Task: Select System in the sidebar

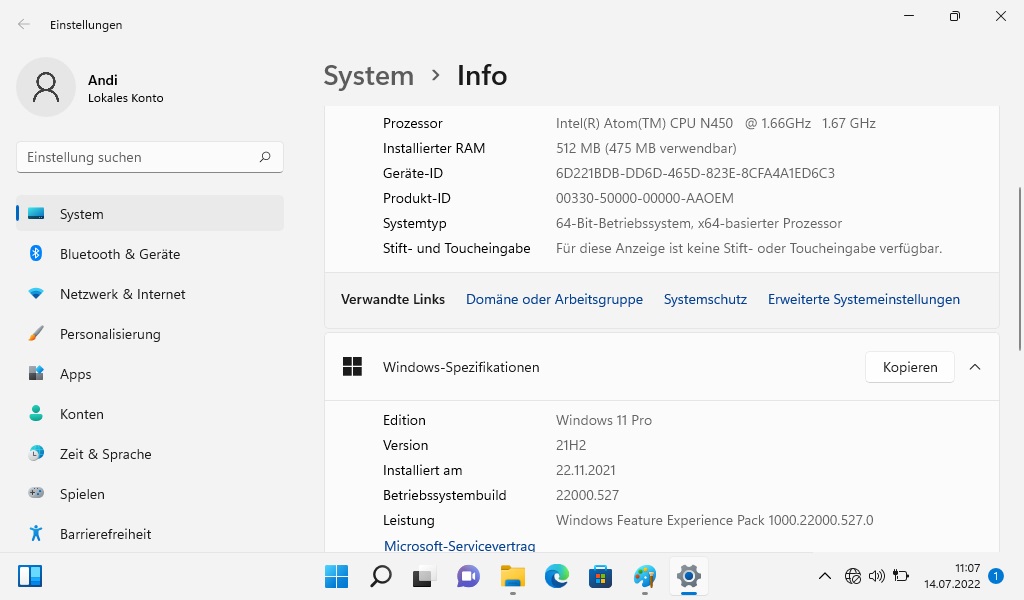Action: (150, 214)
